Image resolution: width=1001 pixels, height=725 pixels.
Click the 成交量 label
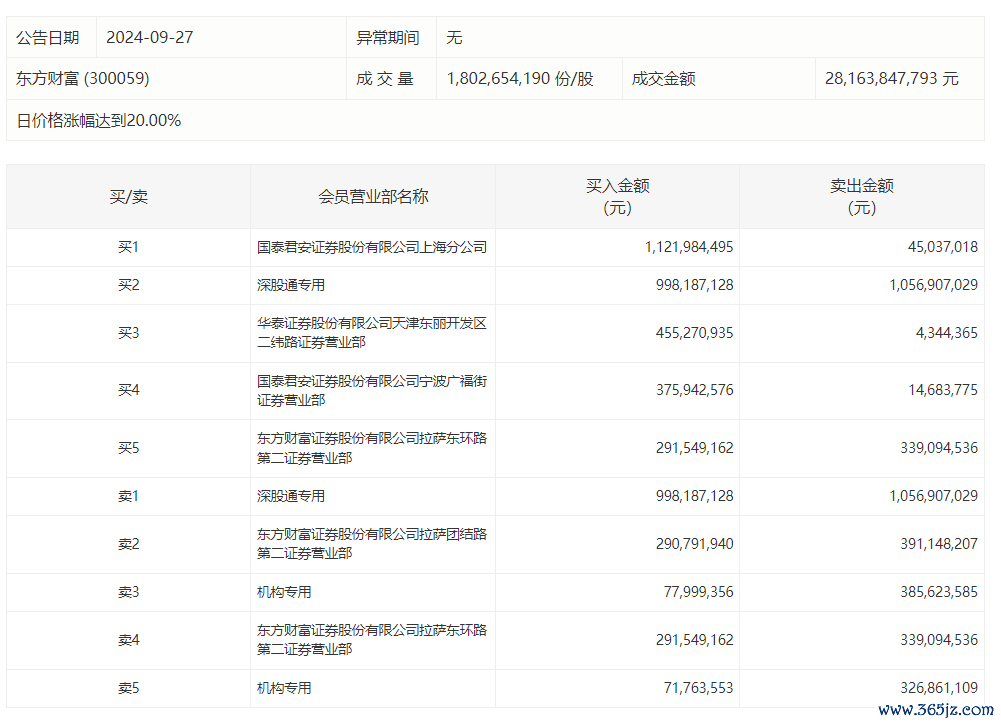[x=385, y=78]
